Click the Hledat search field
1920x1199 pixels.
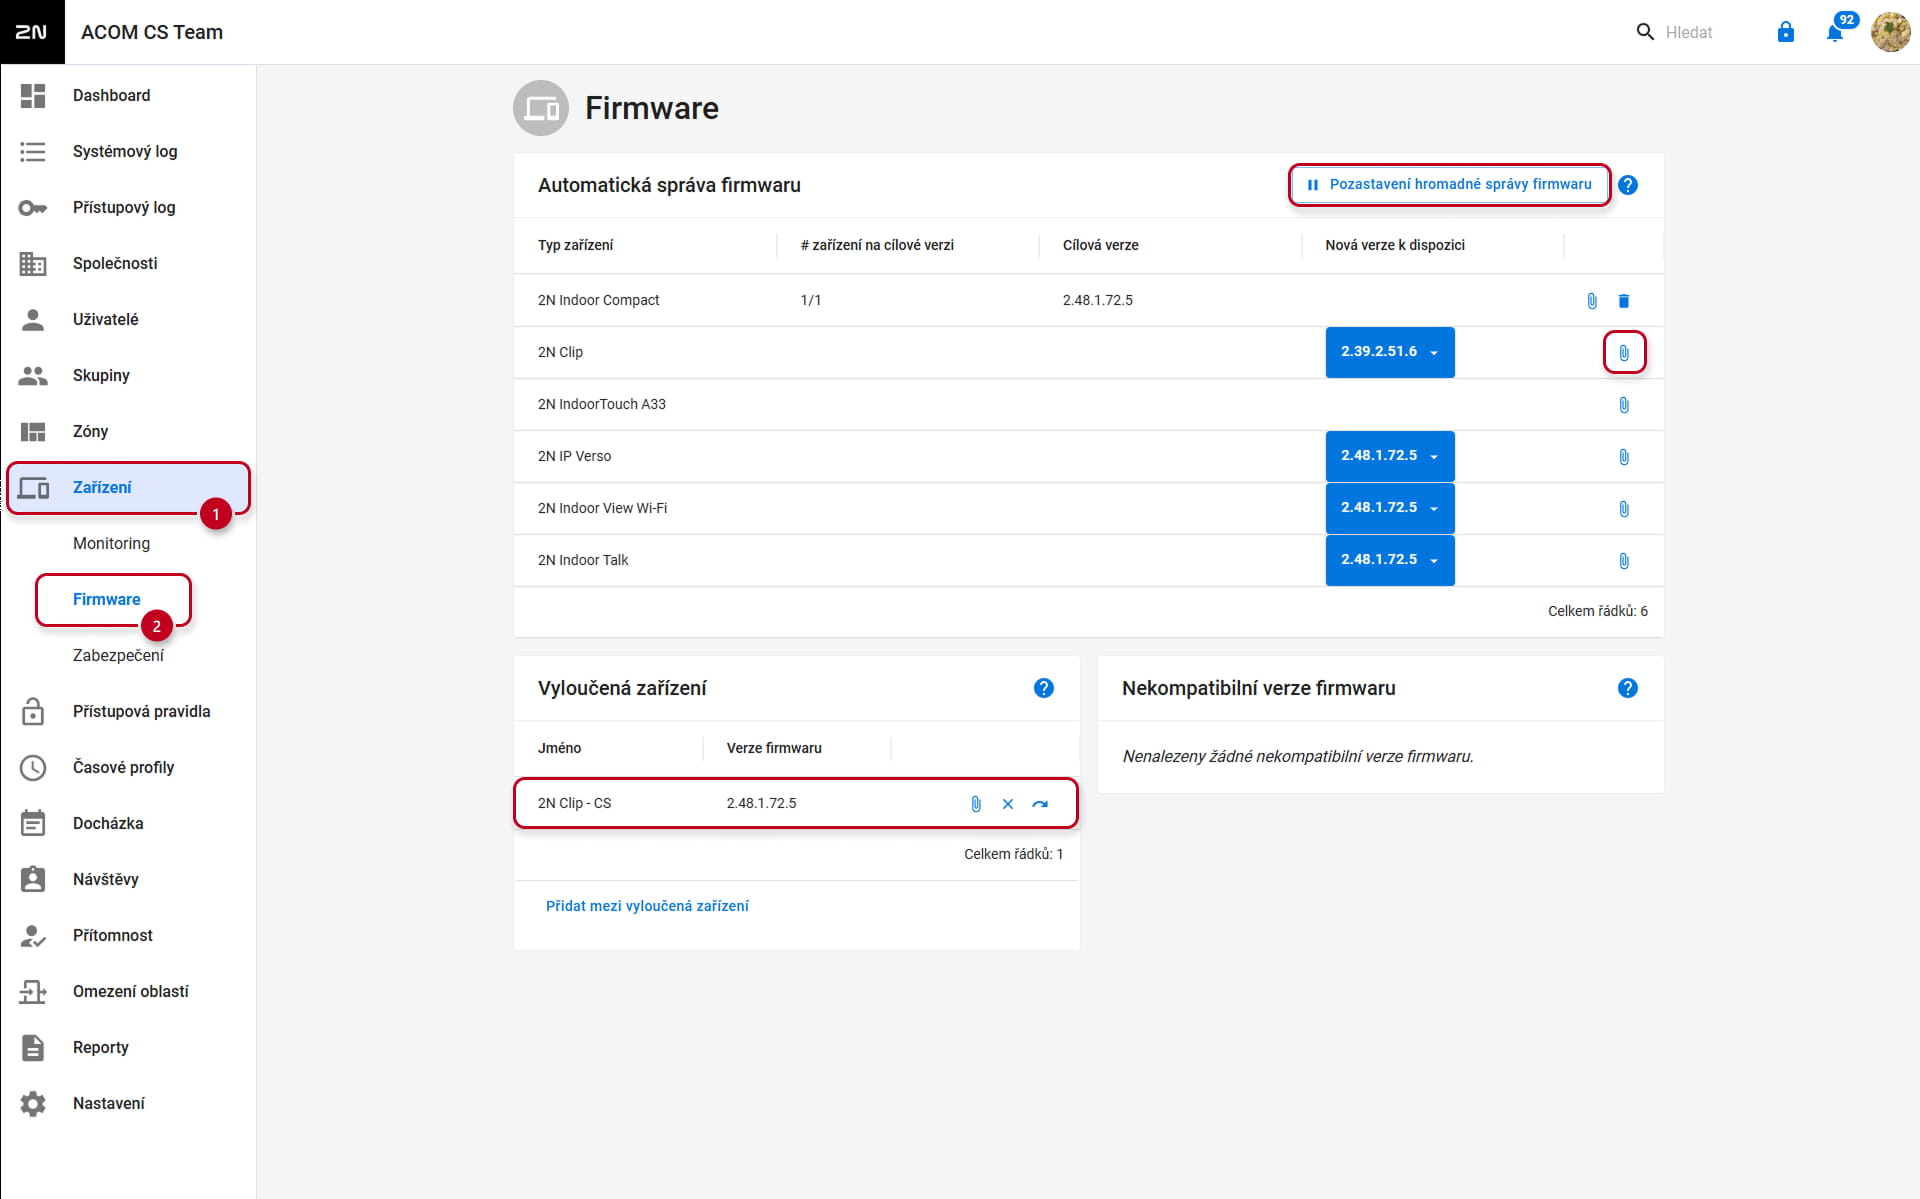pos(1690,32)
